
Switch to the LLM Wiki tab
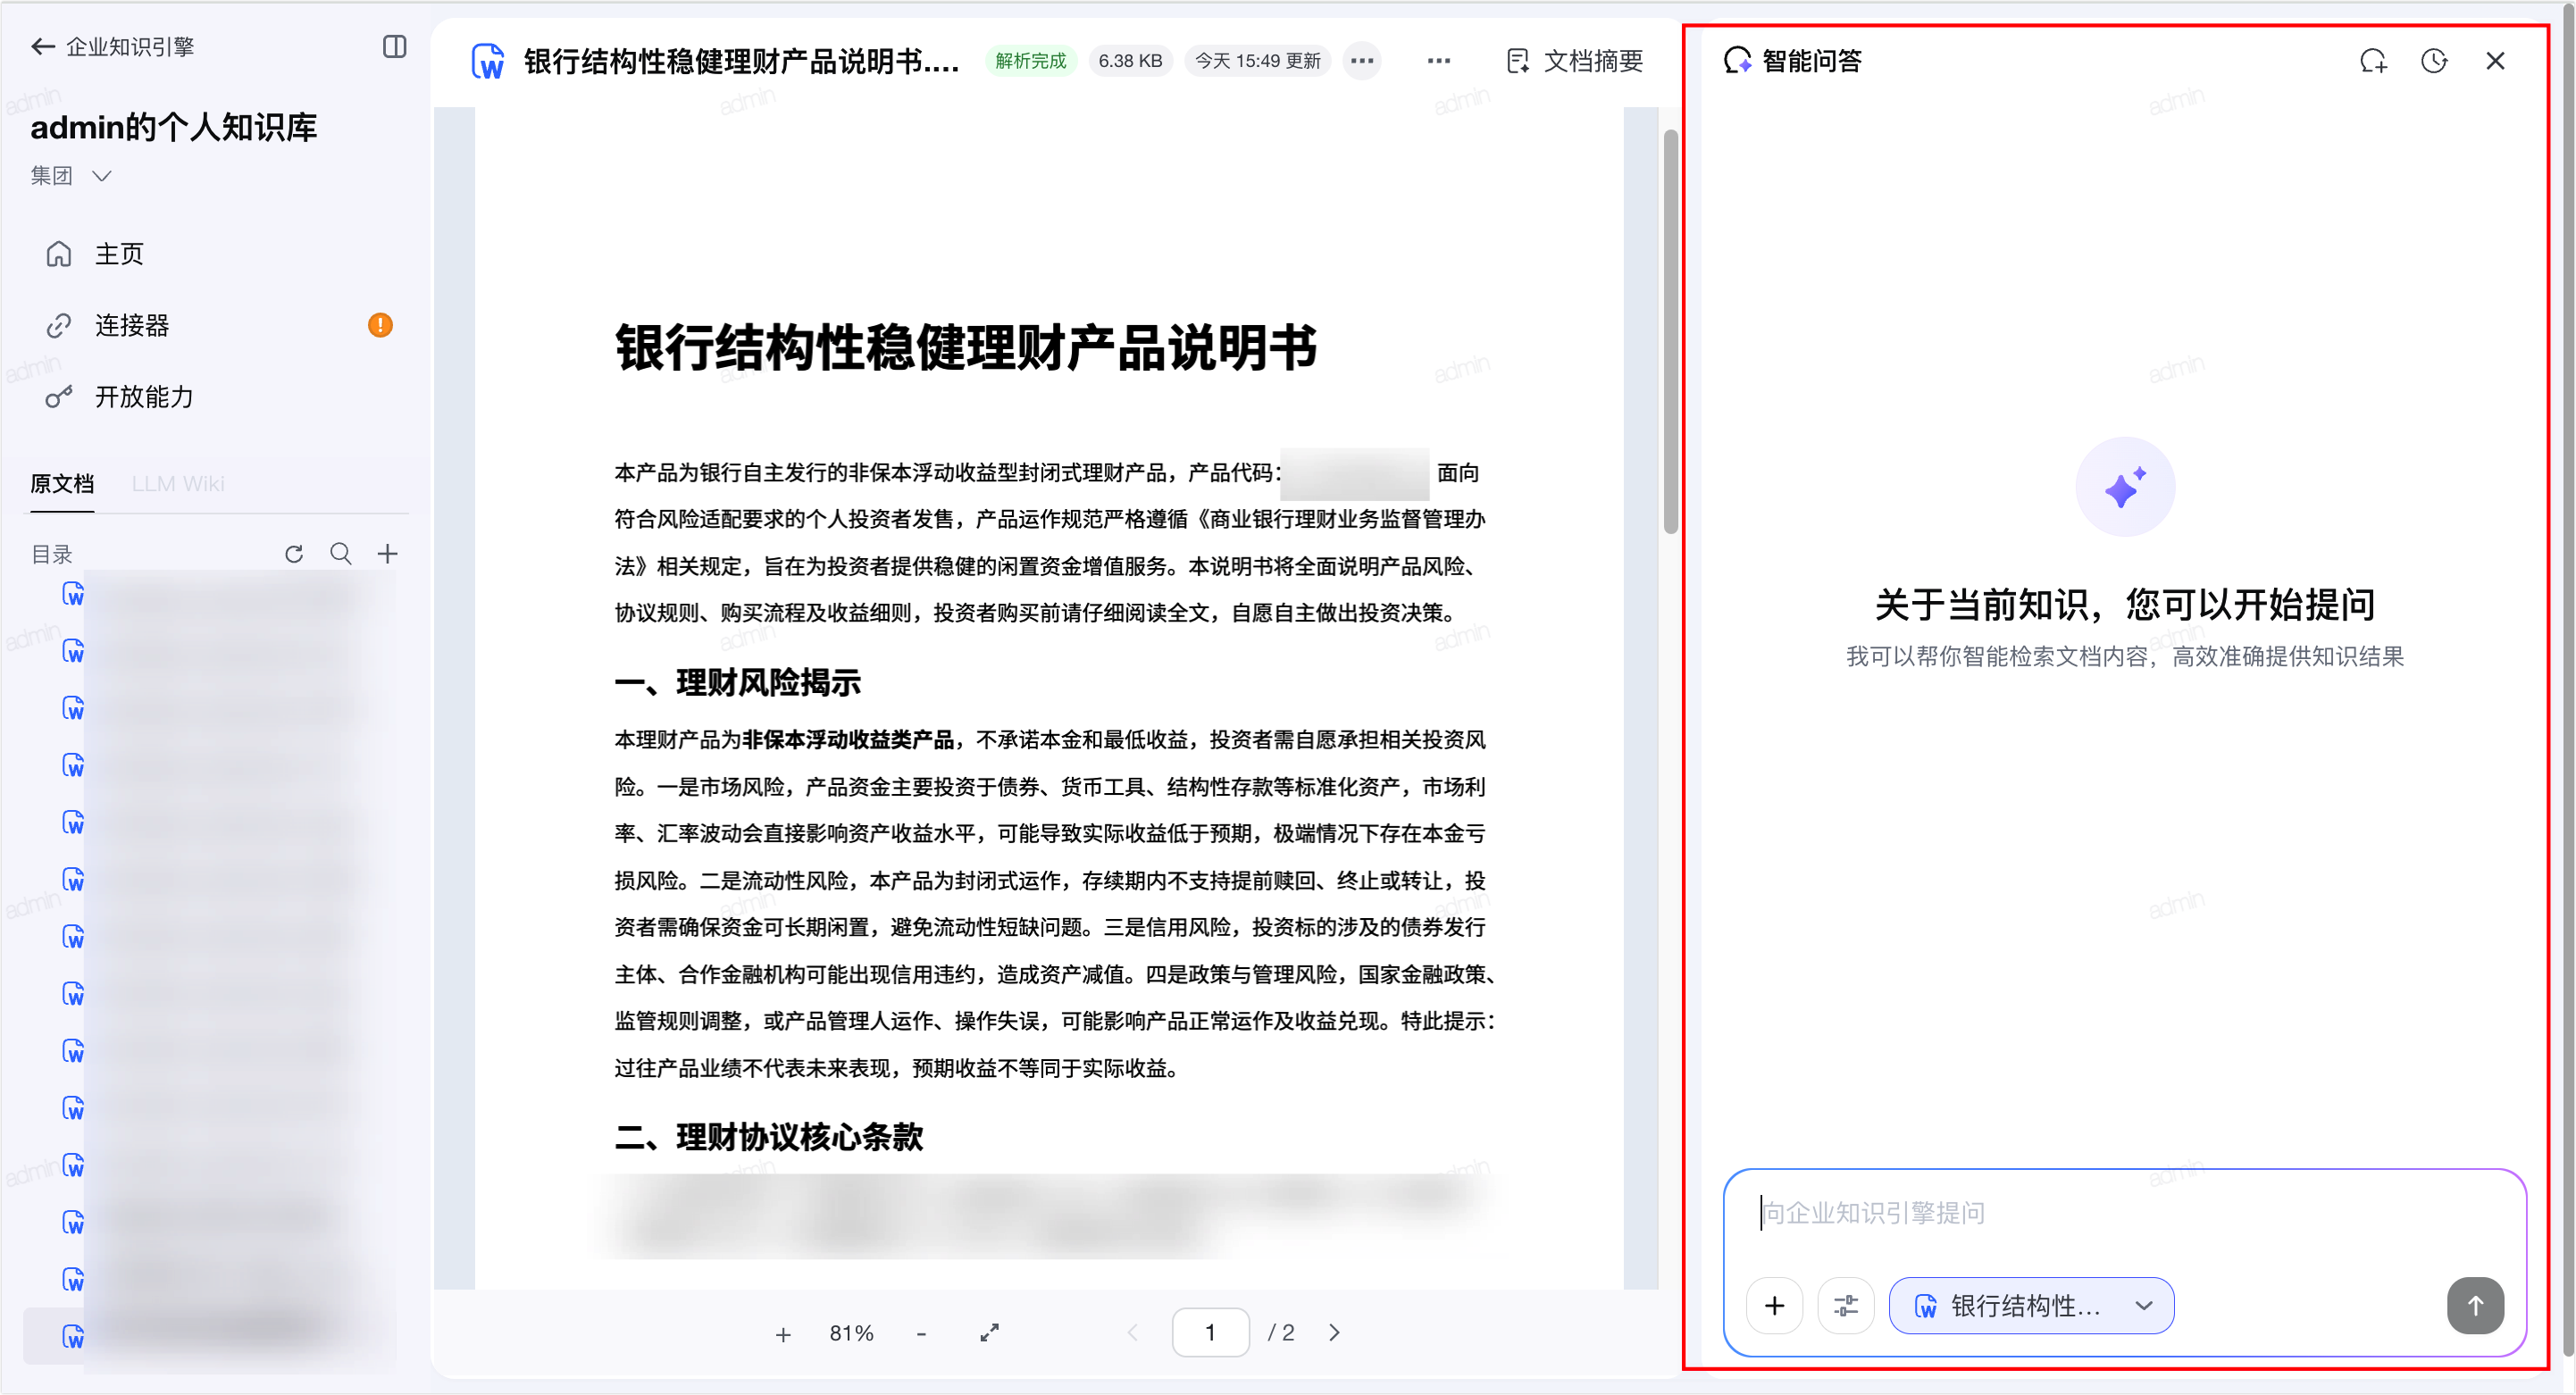coord(178,484)
